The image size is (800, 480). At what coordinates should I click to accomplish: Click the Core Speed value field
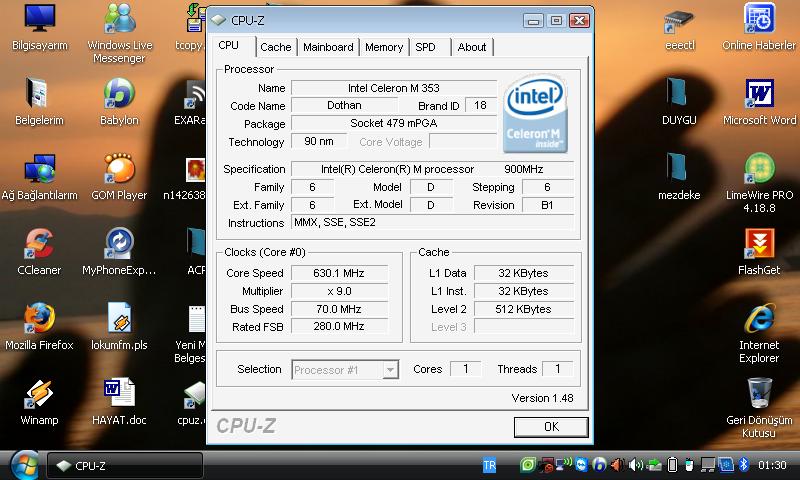(338, 273)
